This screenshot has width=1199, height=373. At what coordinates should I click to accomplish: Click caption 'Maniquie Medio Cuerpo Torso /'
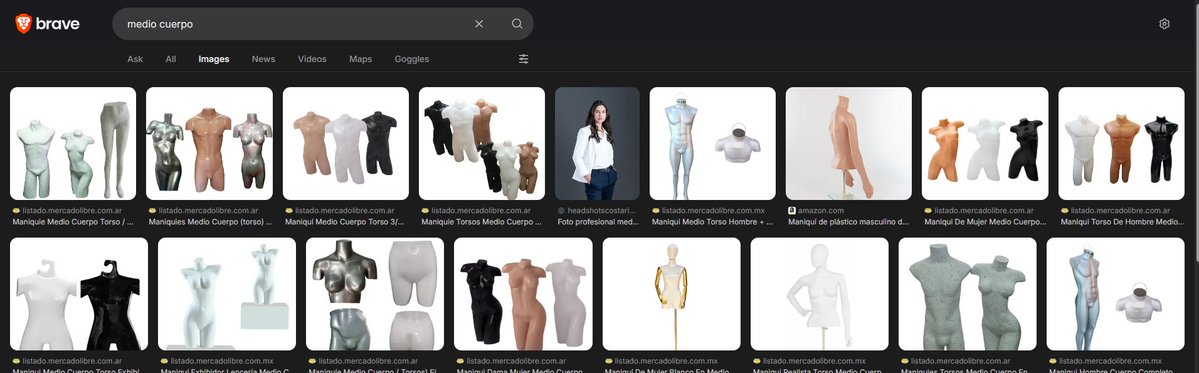pos(73,222)
